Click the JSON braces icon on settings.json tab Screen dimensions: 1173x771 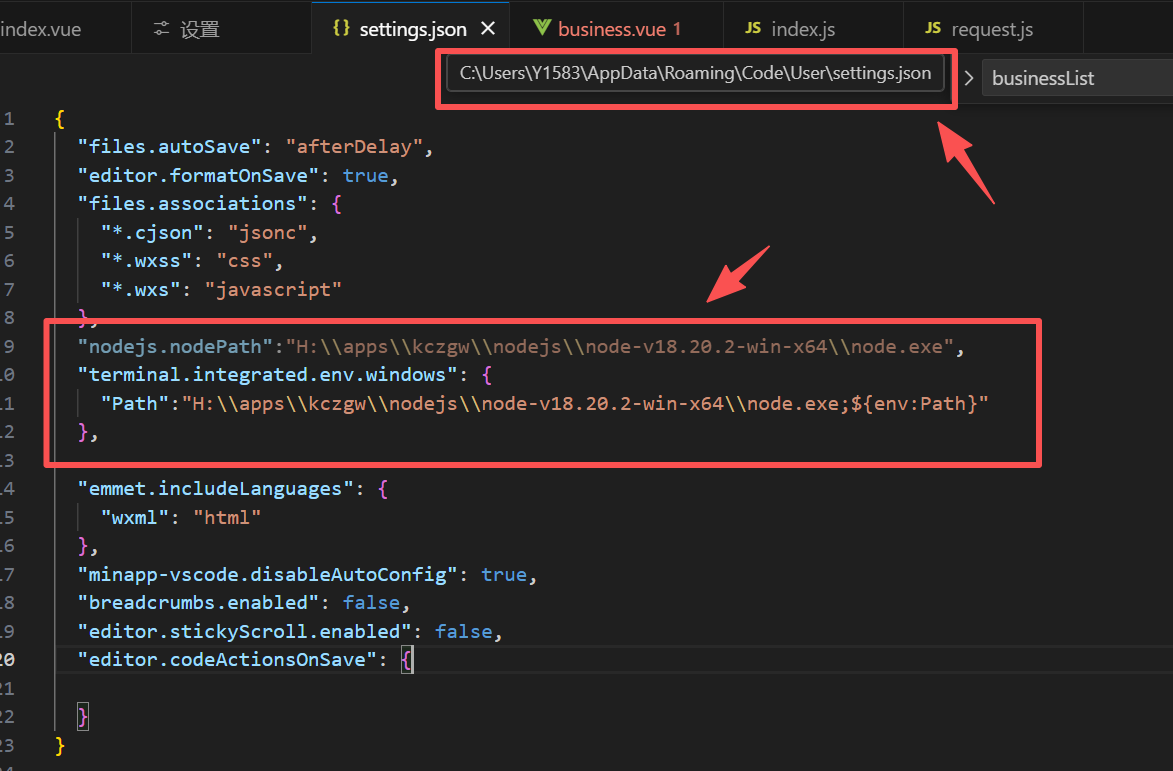[340, 29]
